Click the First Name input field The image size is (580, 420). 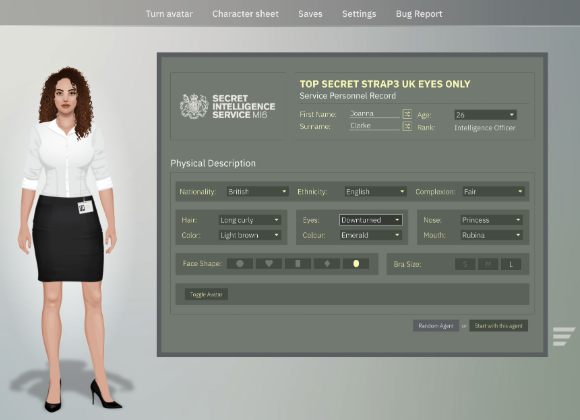click(375, 114)
